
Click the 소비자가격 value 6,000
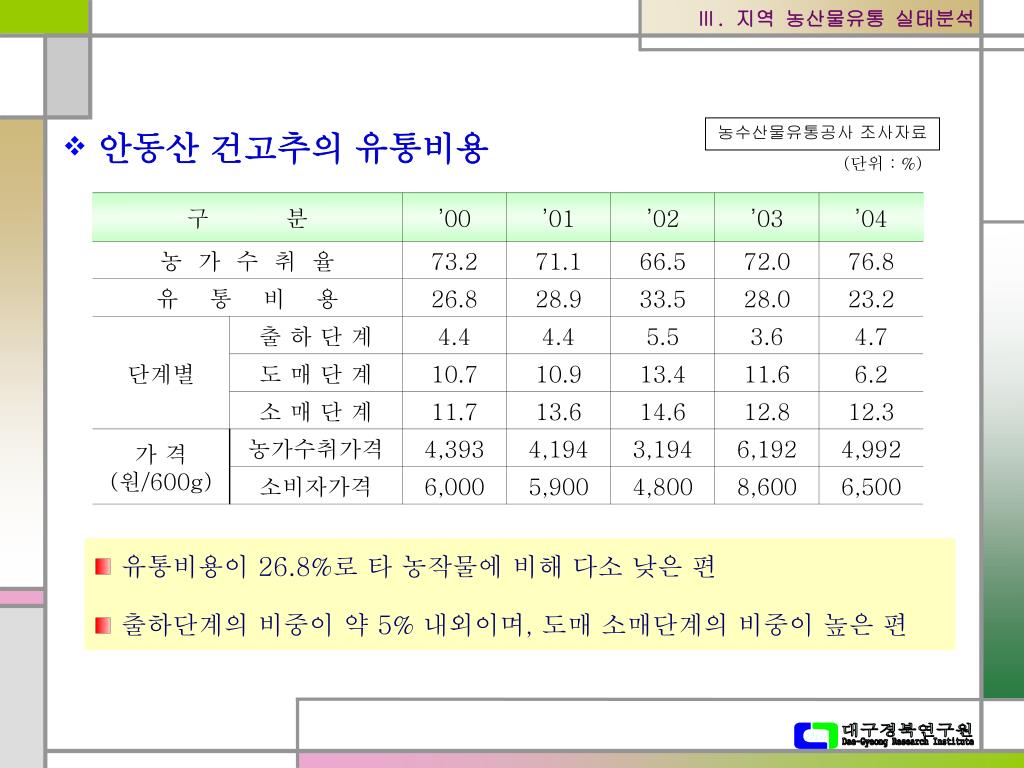tap(455, 487)
